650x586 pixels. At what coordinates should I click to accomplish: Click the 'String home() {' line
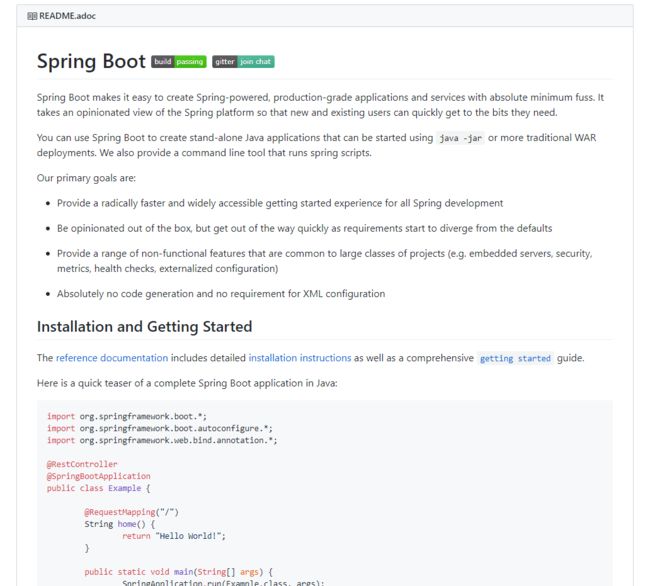click(120, 525)
